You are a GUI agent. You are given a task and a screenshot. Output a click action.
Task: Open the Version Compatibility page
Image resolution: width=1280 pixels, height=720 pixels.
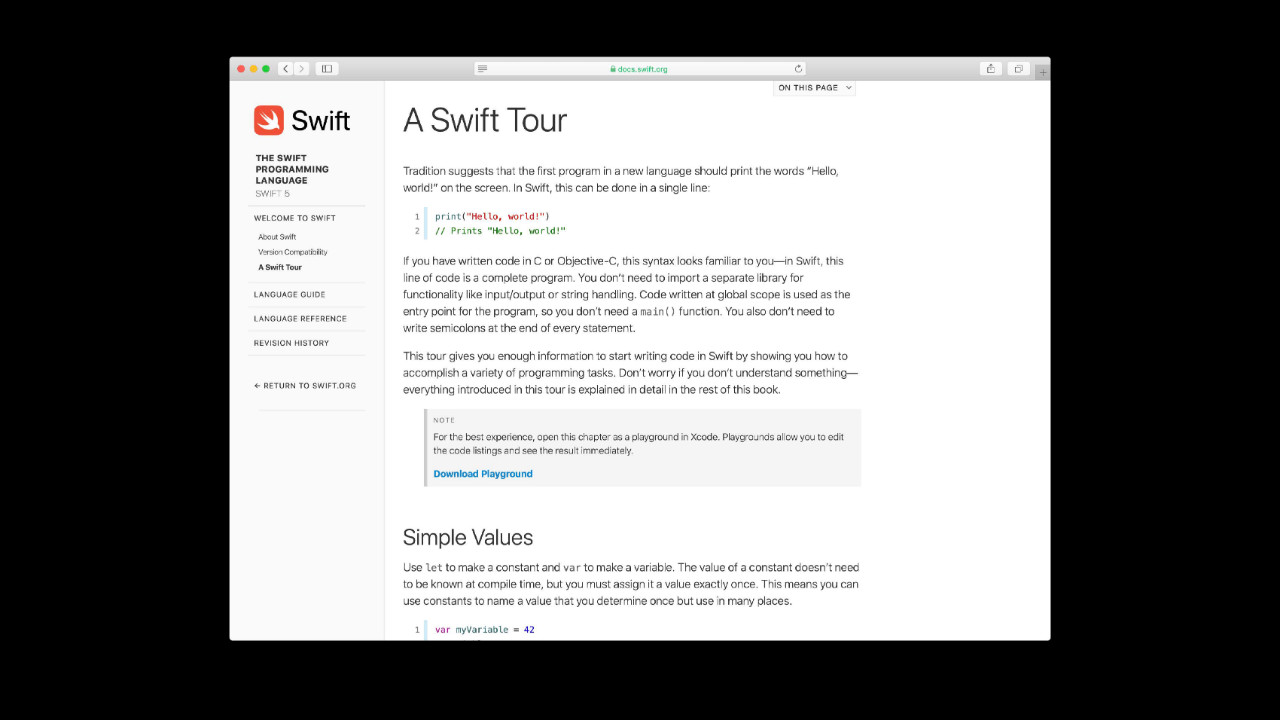293,252
